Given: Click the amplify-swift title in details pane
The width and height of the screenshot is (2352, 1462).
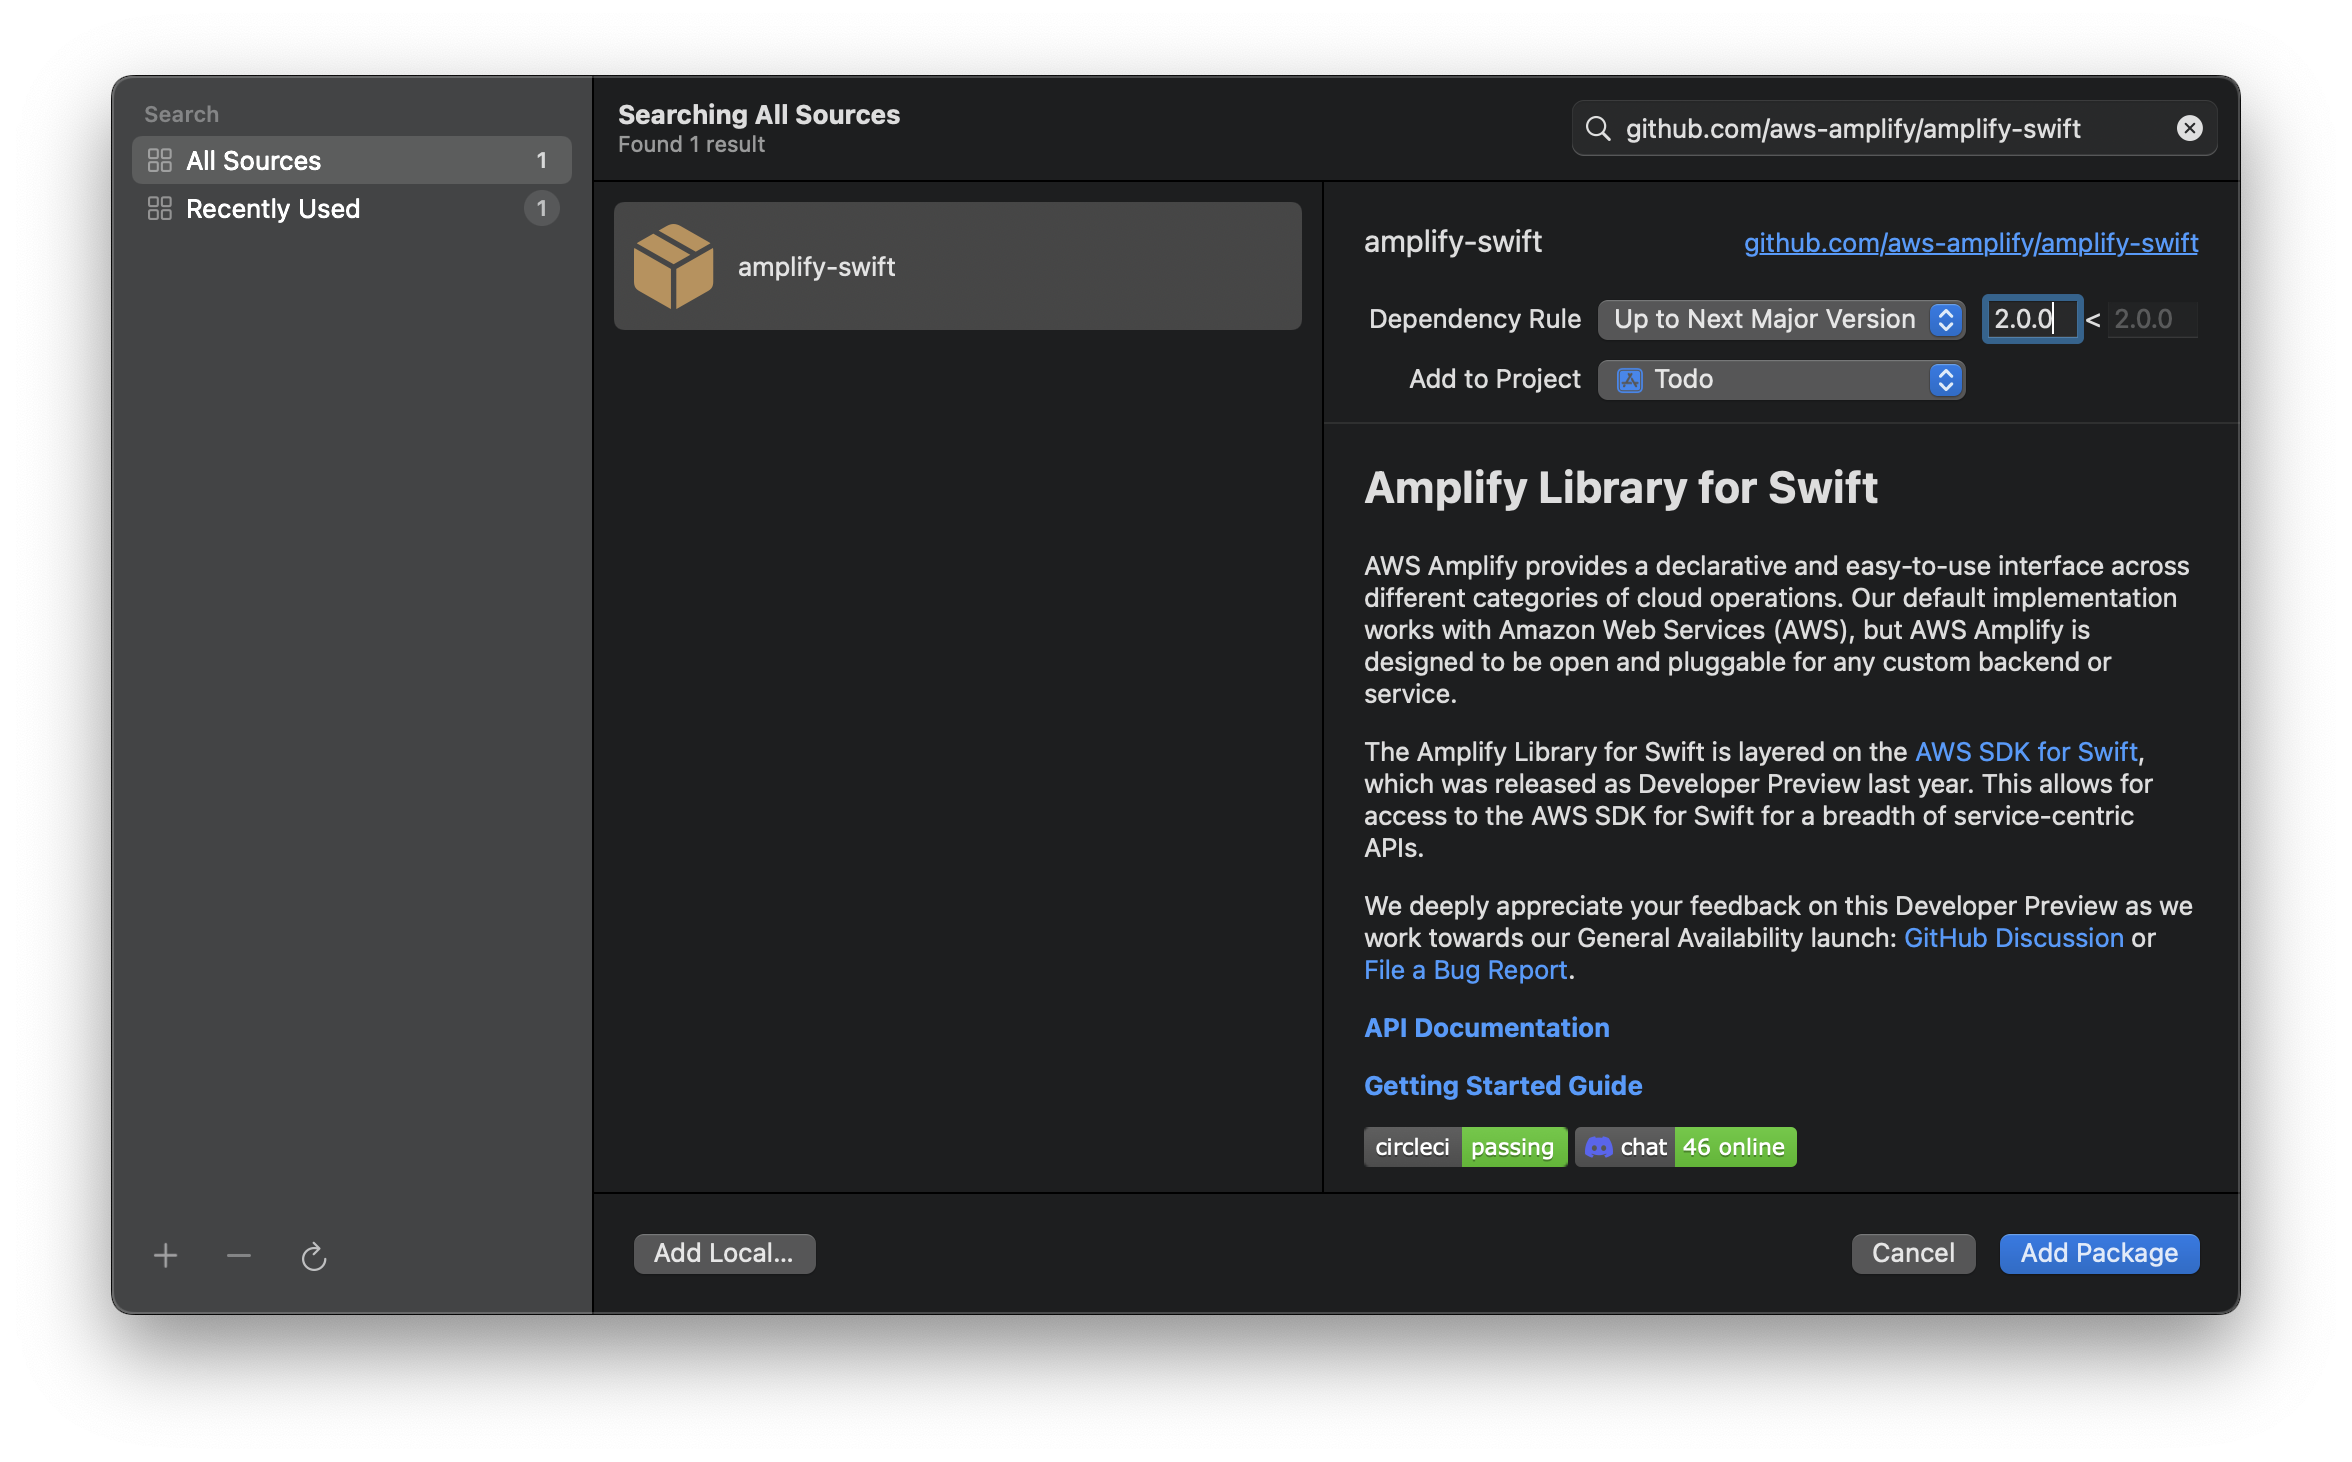Looking at the screenshot, I should (1453, 241).
